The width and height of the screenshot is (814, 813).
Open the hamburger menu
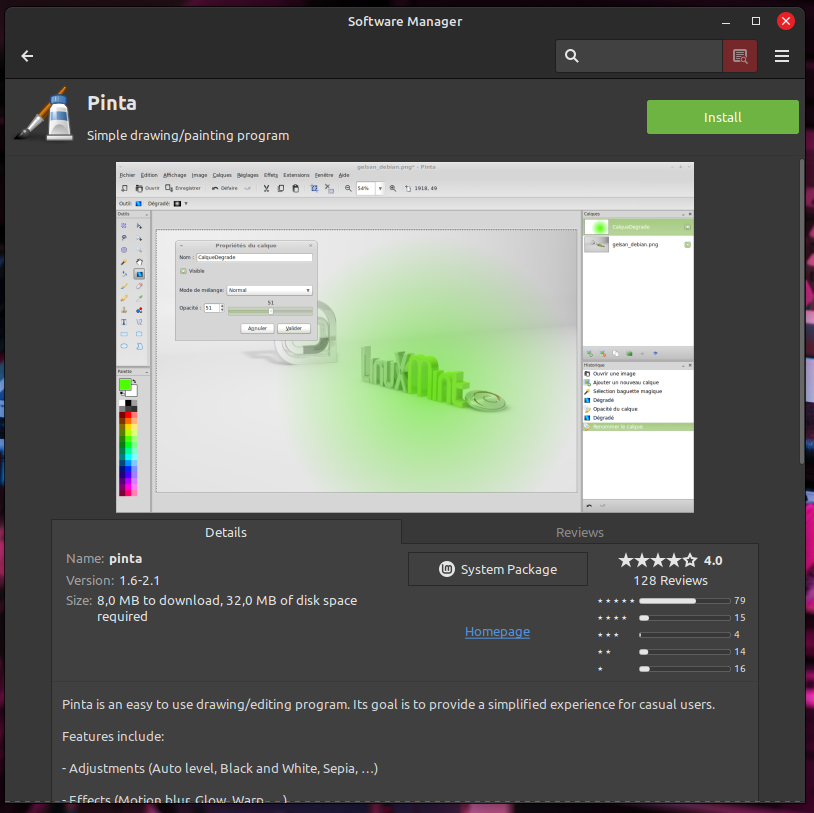point(782,56)
